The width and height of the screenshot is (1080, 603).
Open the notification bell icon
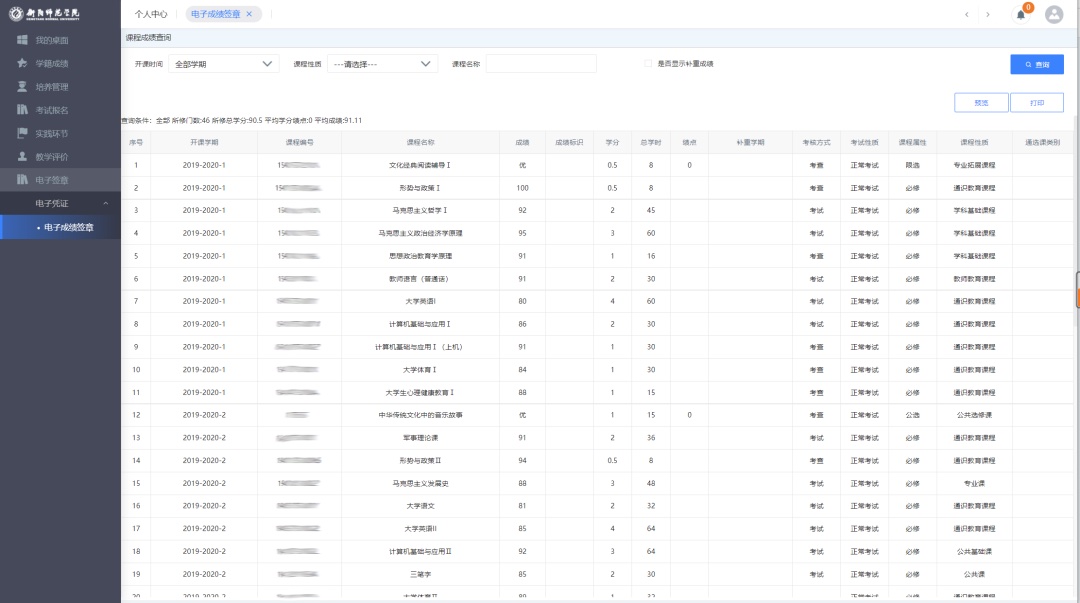[1020, 14]
